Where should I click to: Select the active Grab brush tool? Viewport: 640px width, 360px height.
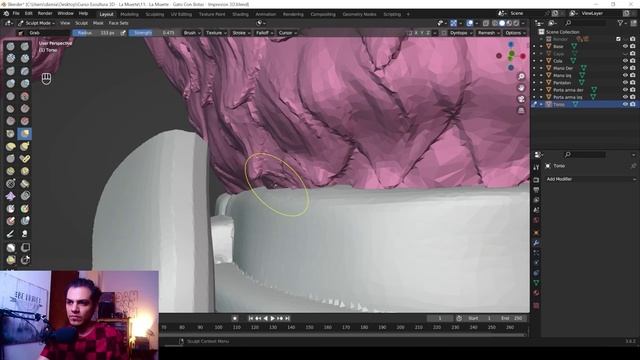coord(25,133)
